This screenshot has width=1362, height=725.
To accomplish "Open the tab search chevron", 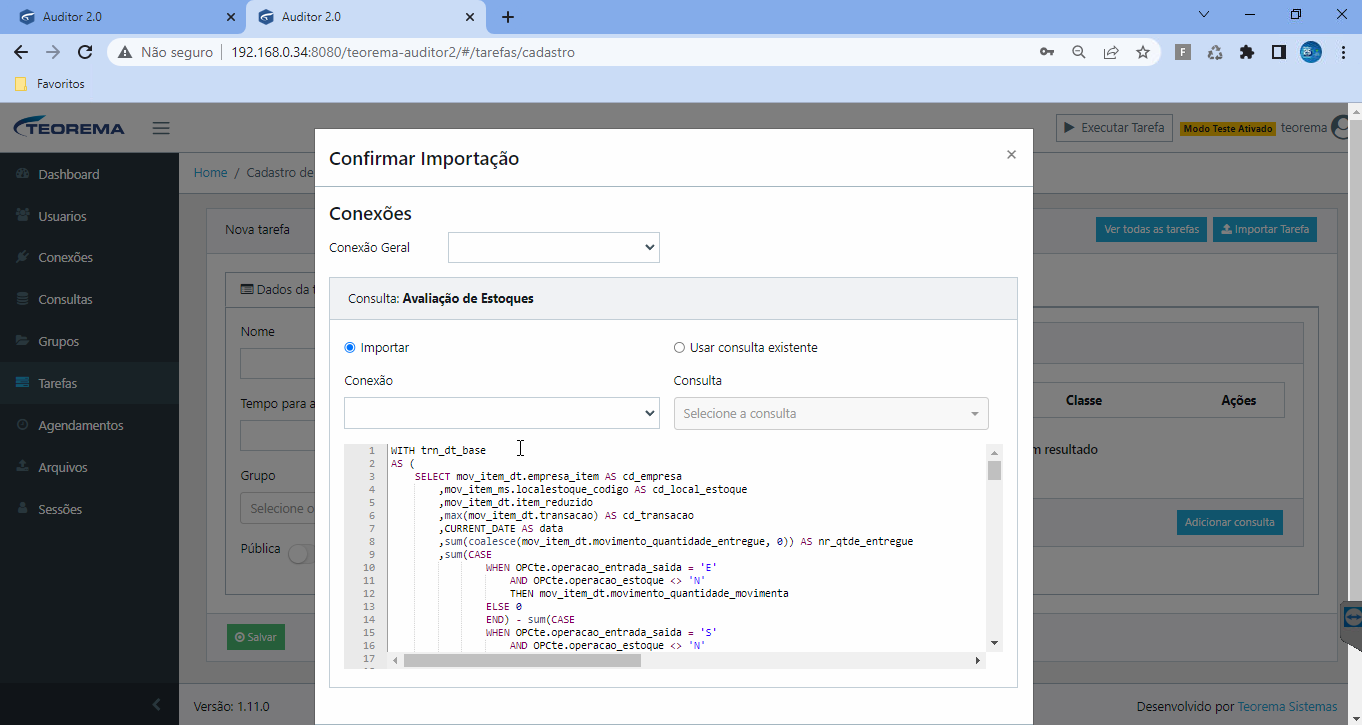I will (1204, 14).
